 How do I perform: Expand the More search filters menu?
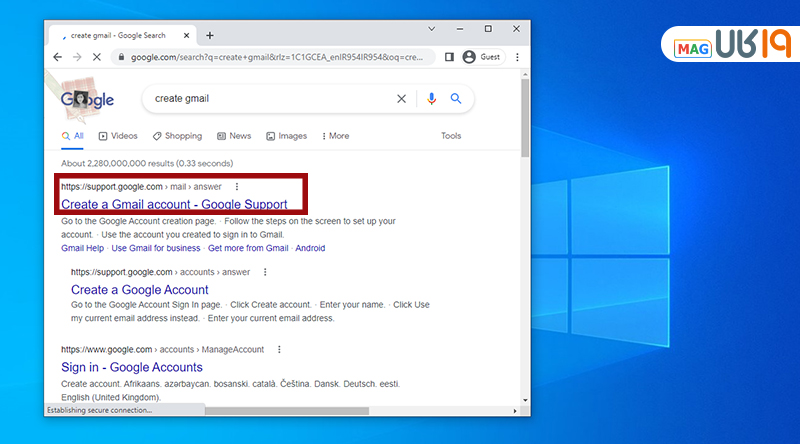(x=334, y=136)
